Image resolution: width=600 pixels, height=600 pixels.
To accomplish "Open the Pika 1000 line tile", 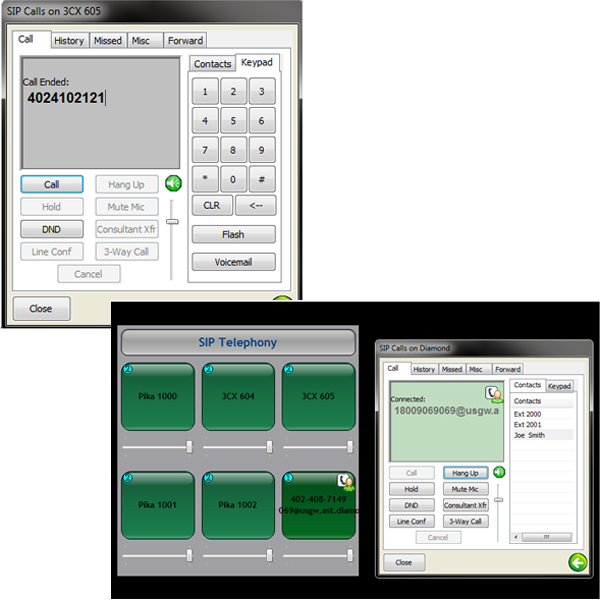I will [158, 396].
